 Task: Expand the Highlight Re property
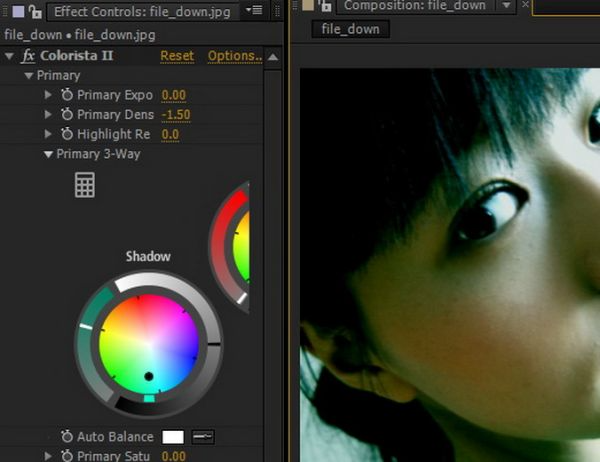[x=48, y=134]
